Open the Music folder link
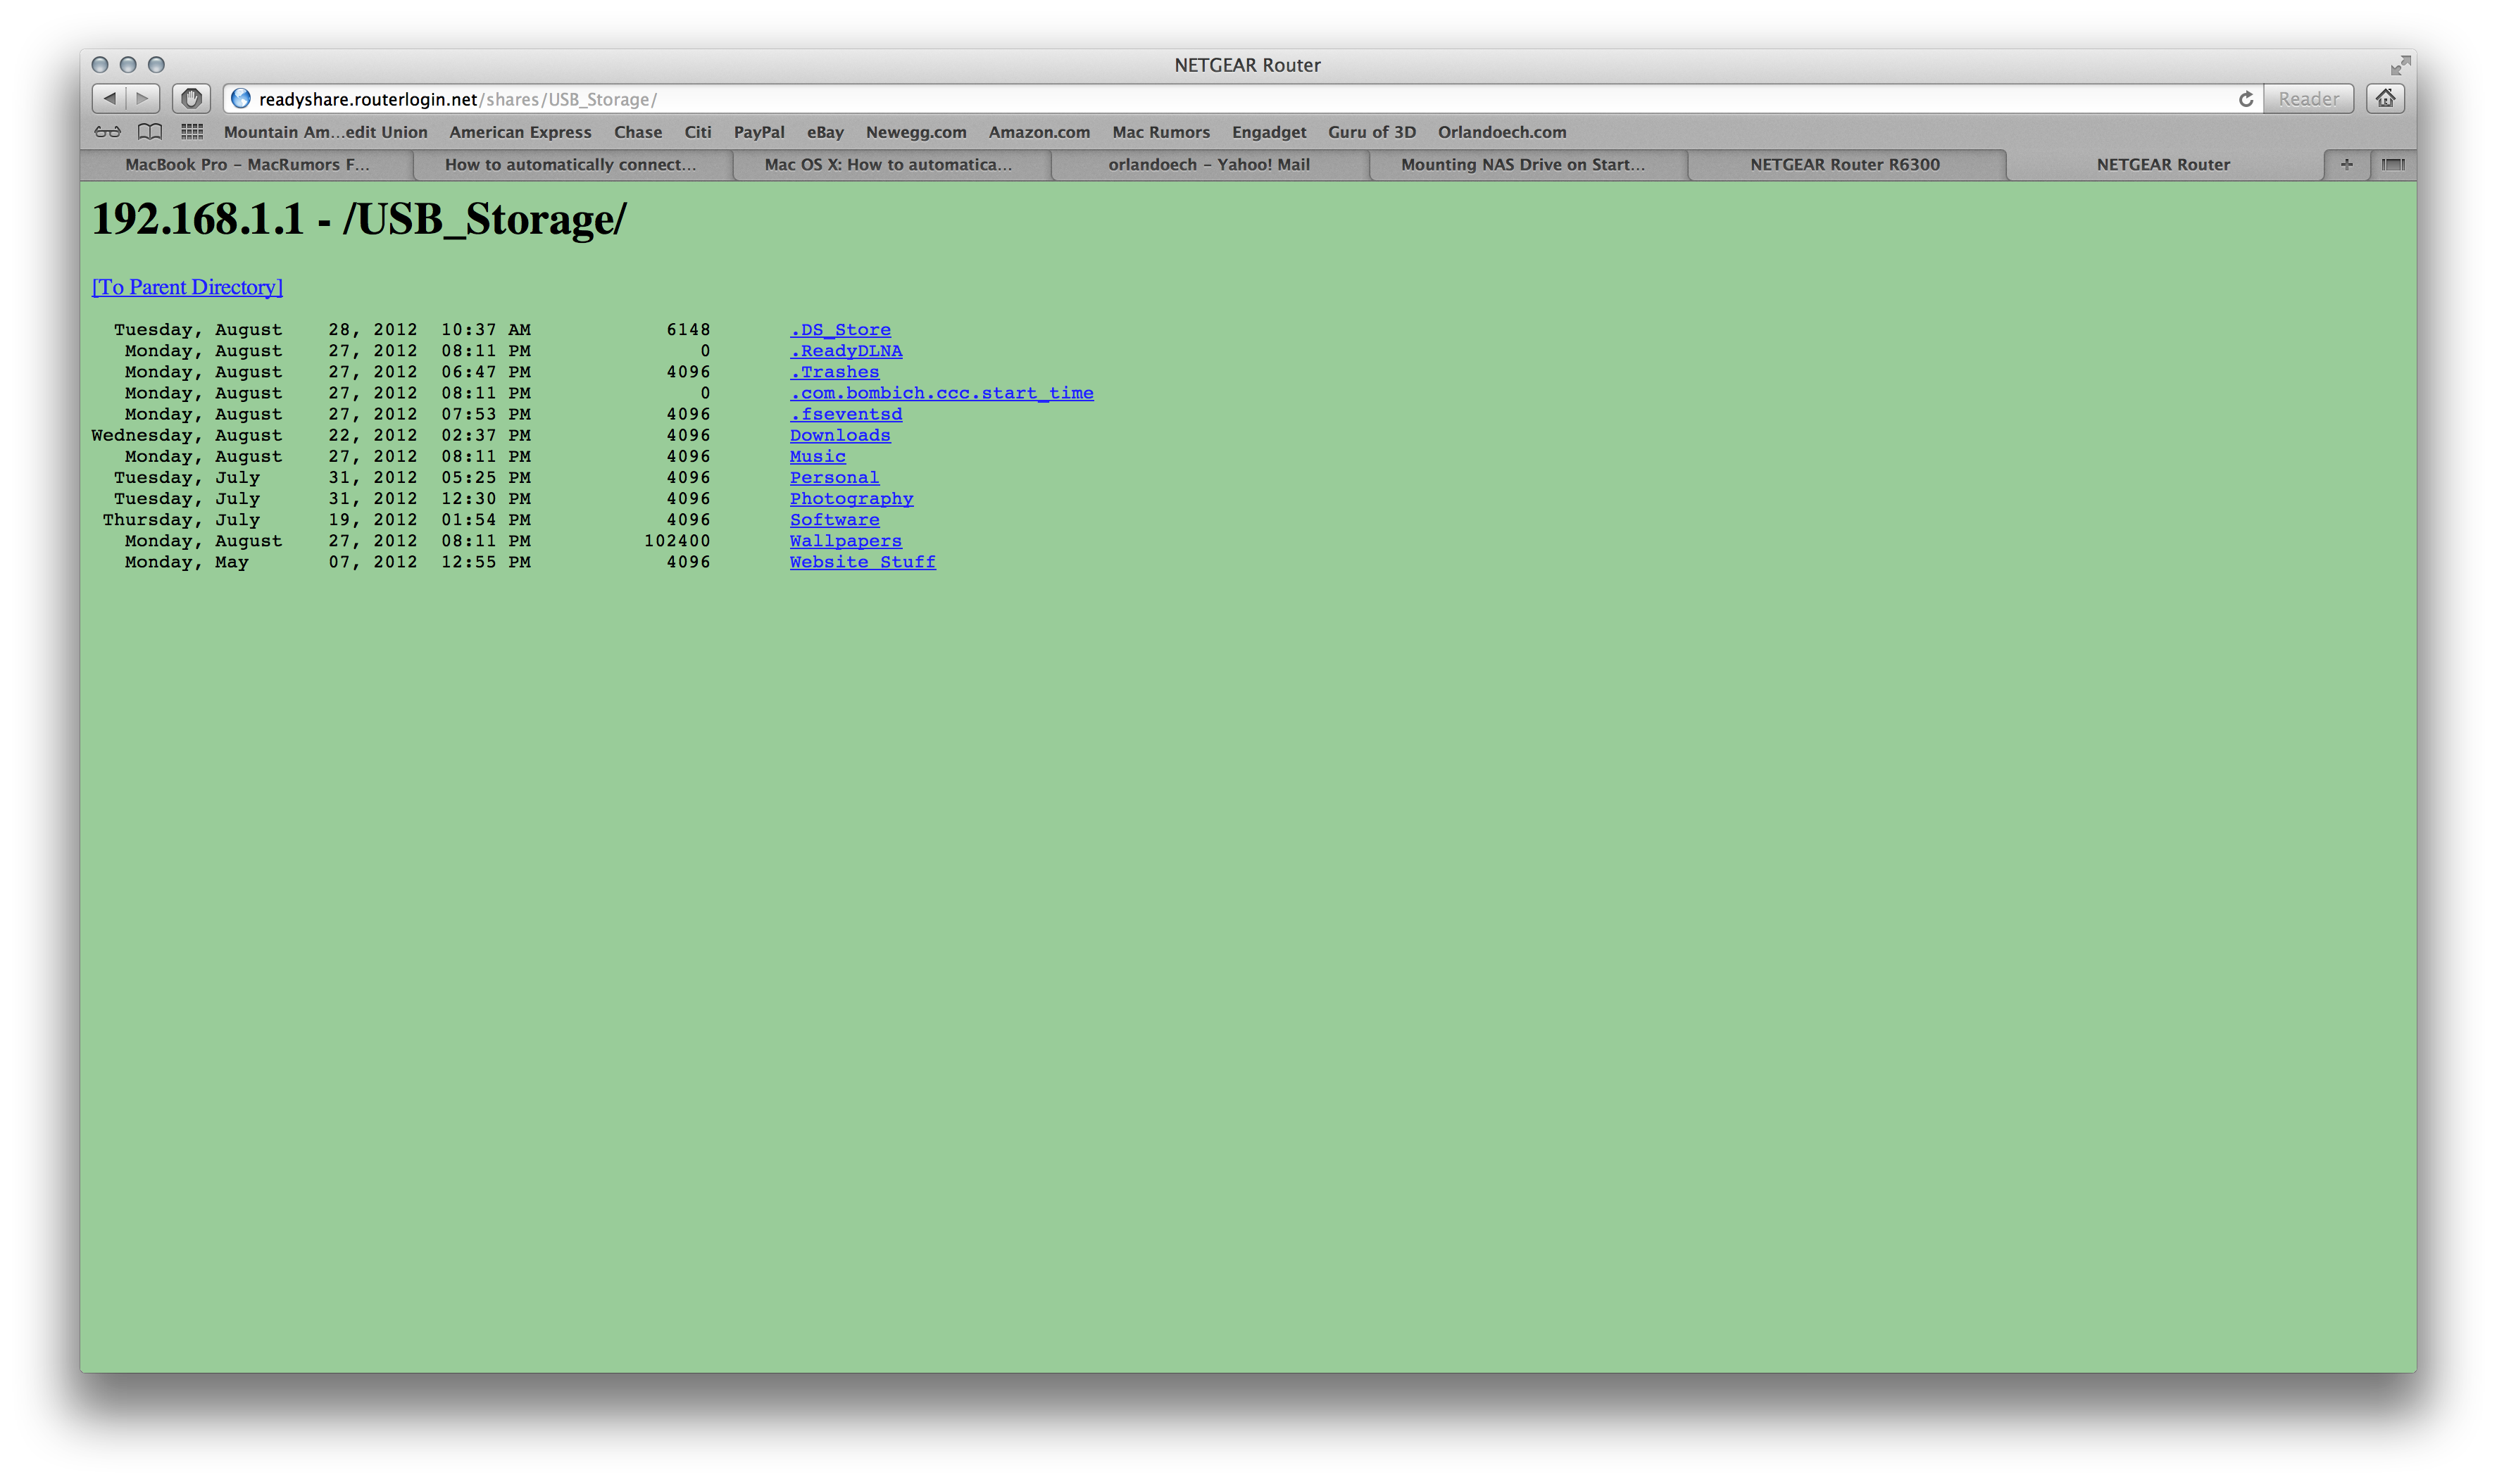 (x=818, y=456)
